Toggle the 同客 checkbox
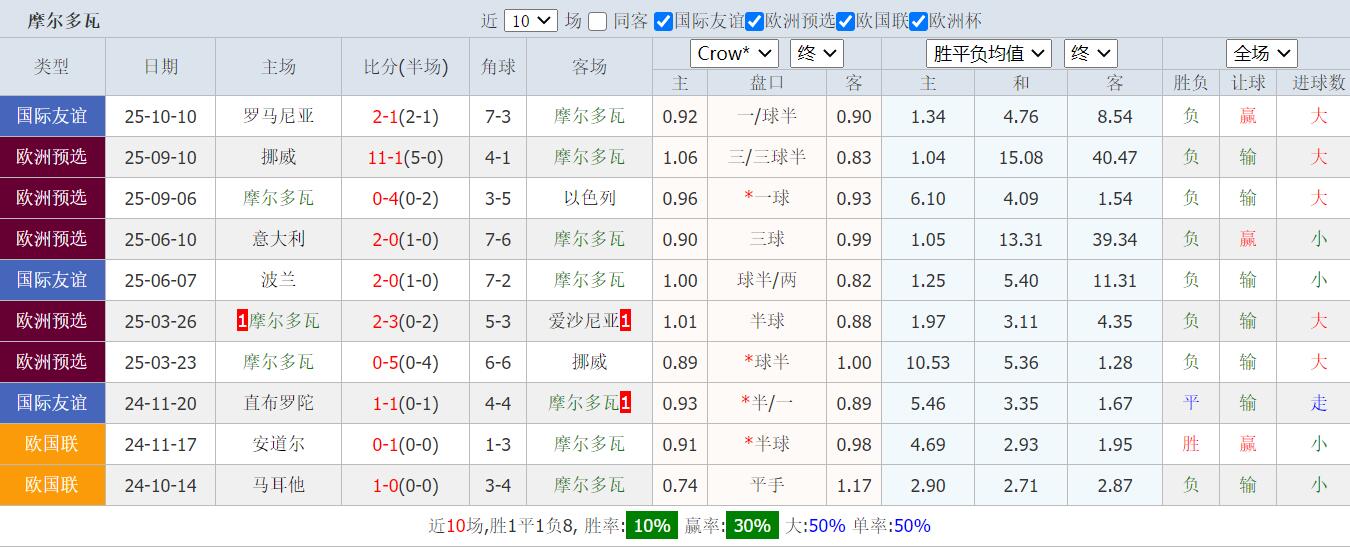 [x=597, y=21]
